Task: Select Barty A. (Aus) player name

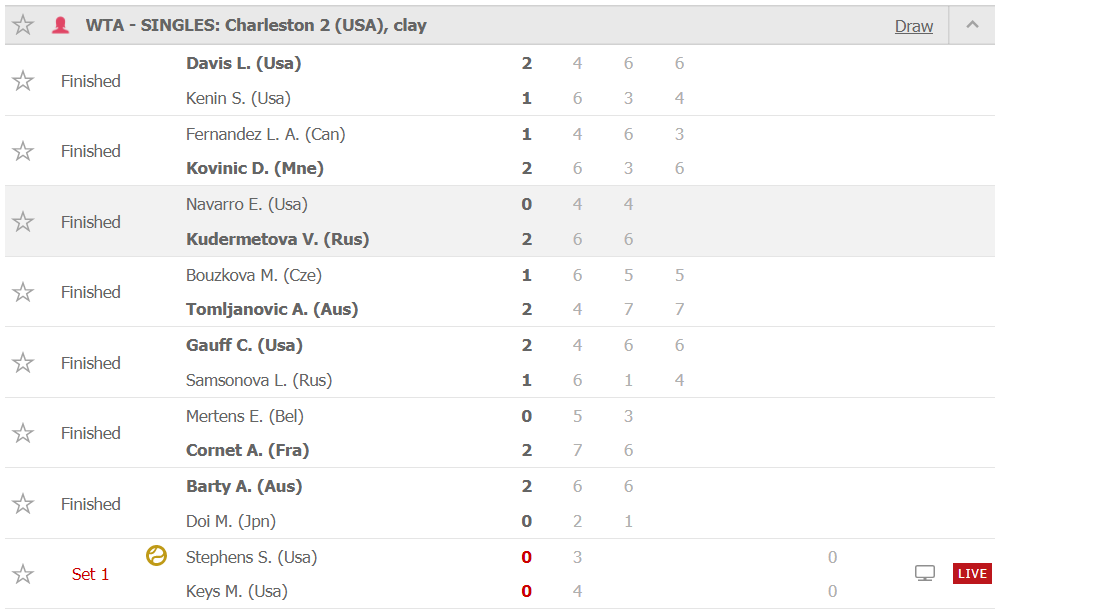Action: point(244,486)
